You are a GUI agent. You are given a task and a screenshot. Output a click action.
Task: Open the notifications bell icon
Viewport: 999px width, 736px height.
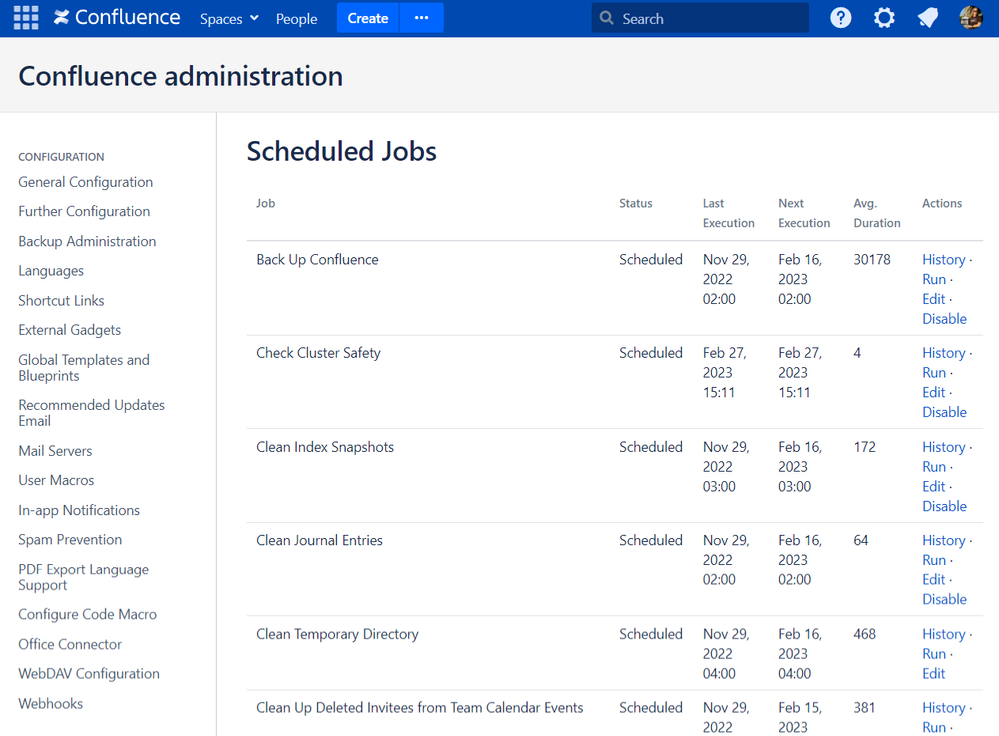(x=928, y=18)
